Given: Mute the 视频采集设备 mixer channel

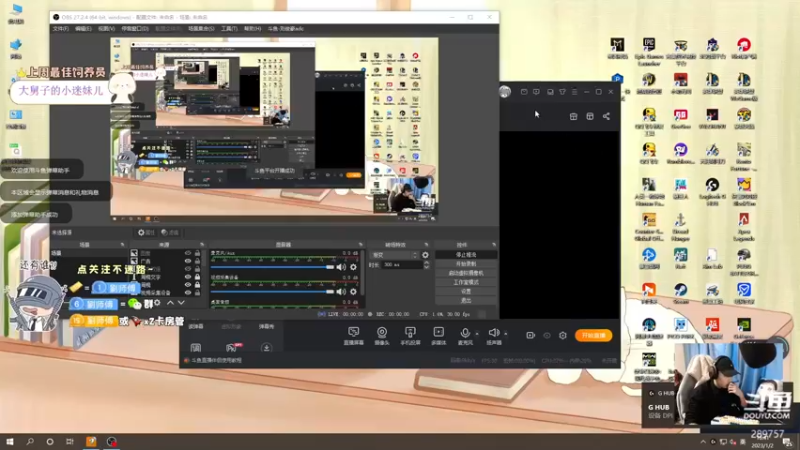Looking at the screenshot, I should (x=341, y=292).
